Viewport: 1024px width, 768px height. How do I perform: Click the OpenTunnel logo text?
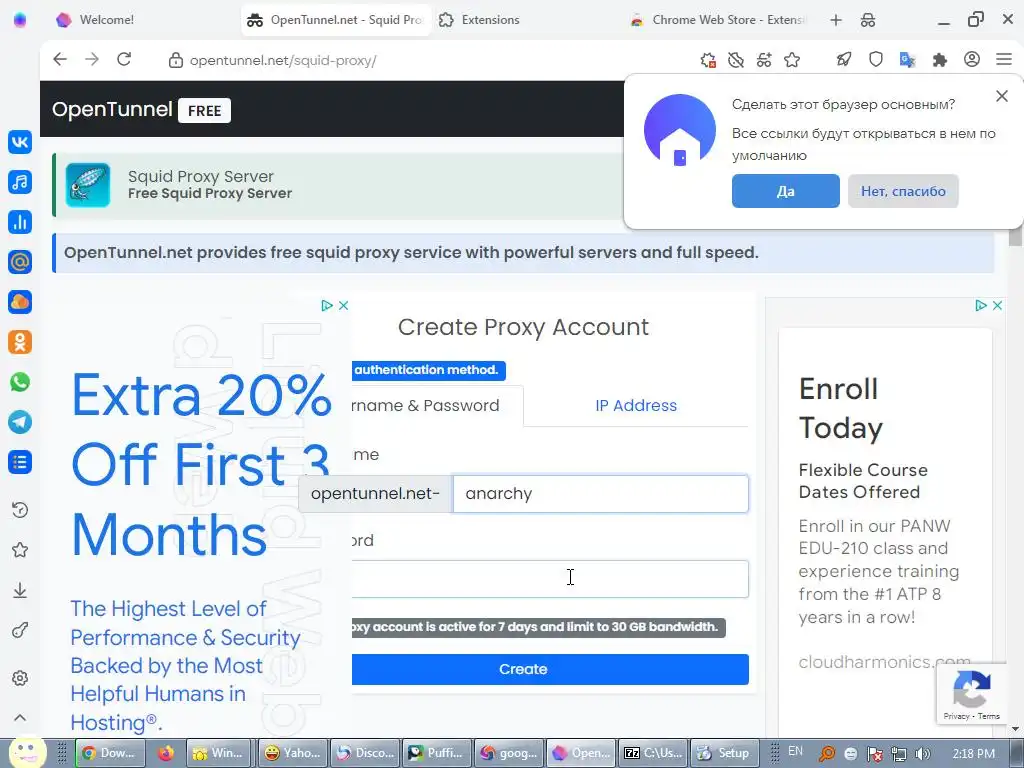(x=112, y=110)
